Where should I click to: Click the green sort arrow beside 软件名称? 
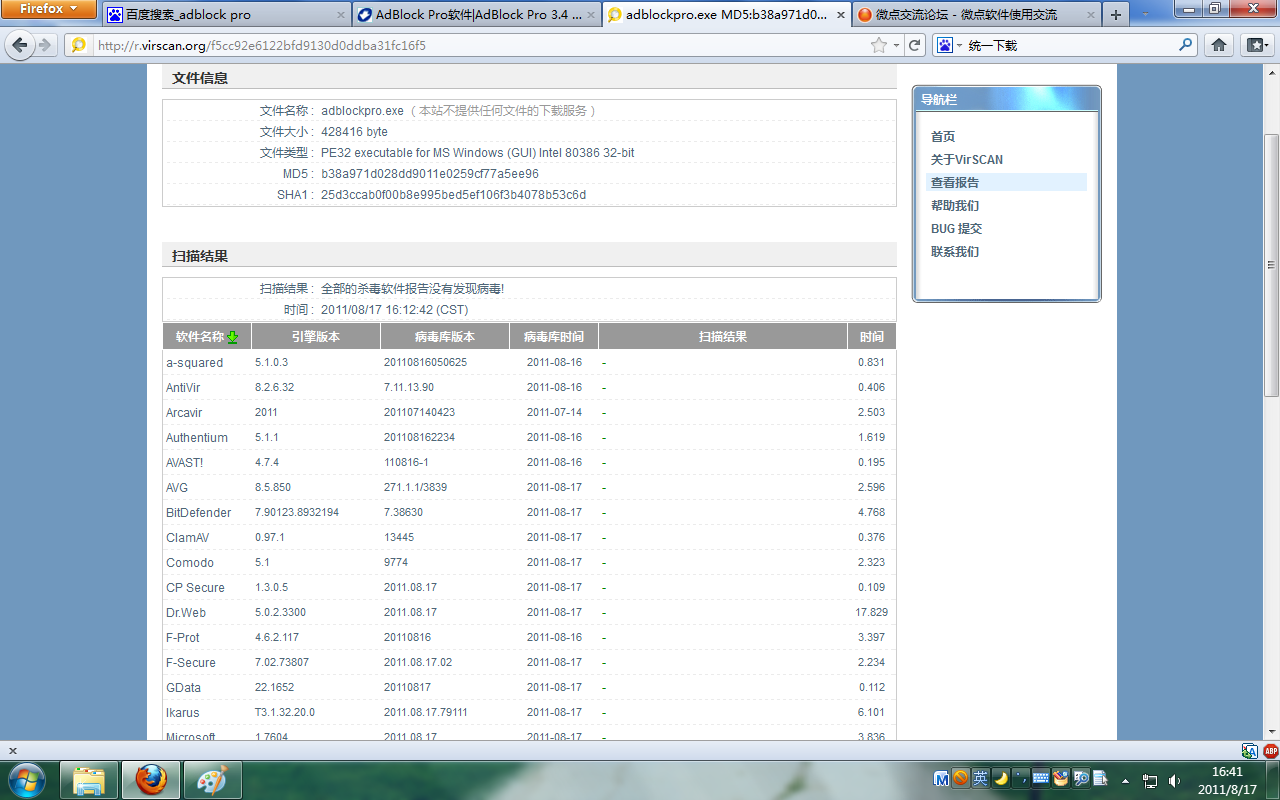[233, 337]
